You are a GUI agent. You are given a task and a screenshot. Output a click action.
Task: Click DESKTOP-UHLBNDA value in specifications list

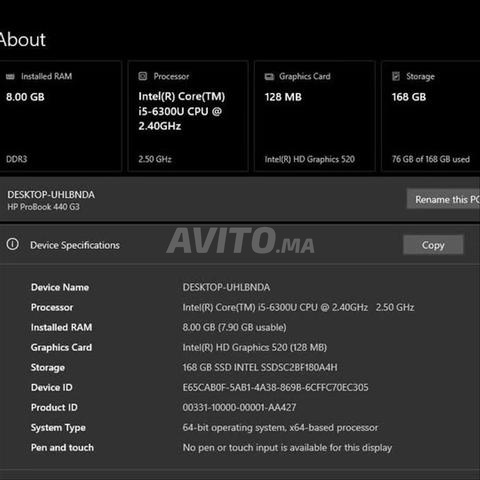coord(226,287)
